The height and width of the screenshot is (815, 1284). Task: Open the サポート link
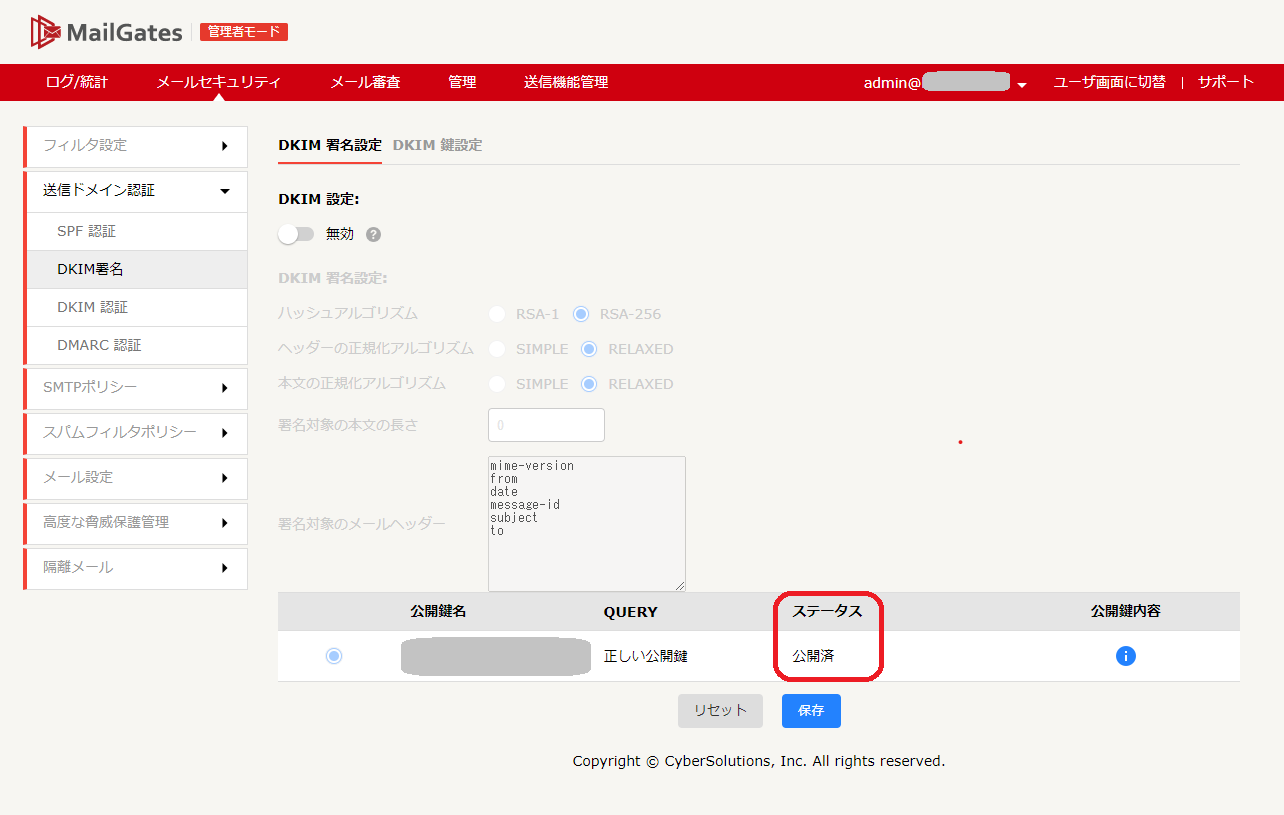tap(1226, 82)
